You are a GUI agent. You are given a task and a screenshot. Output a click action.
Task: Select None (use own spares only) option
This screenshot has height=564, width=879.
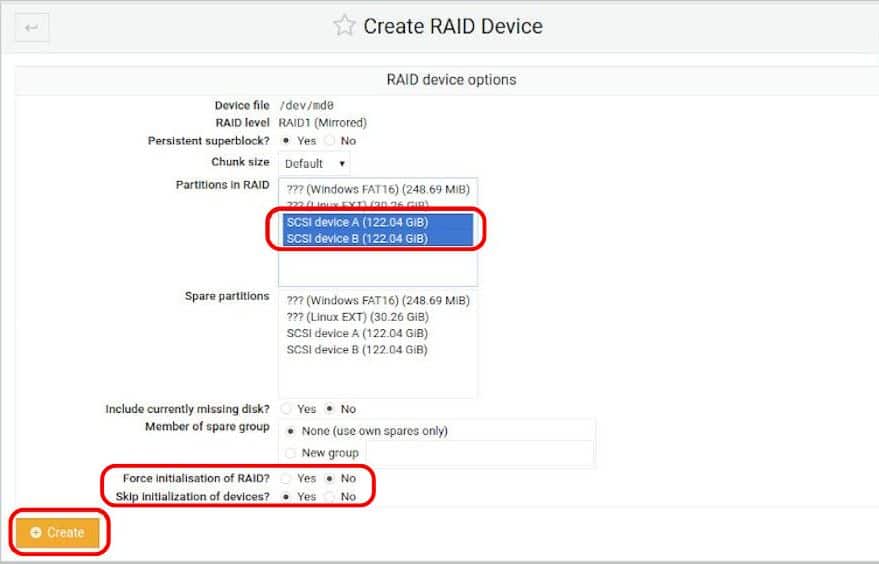[291, 431]
